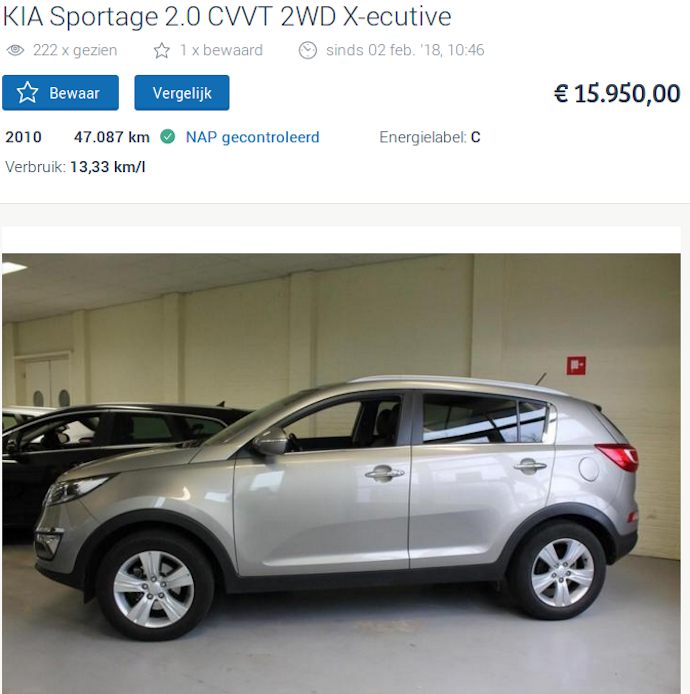This screenshot has height=694, width=690.
Task: Click the 47.087 km mileage value
Action: tap(112, 137)
